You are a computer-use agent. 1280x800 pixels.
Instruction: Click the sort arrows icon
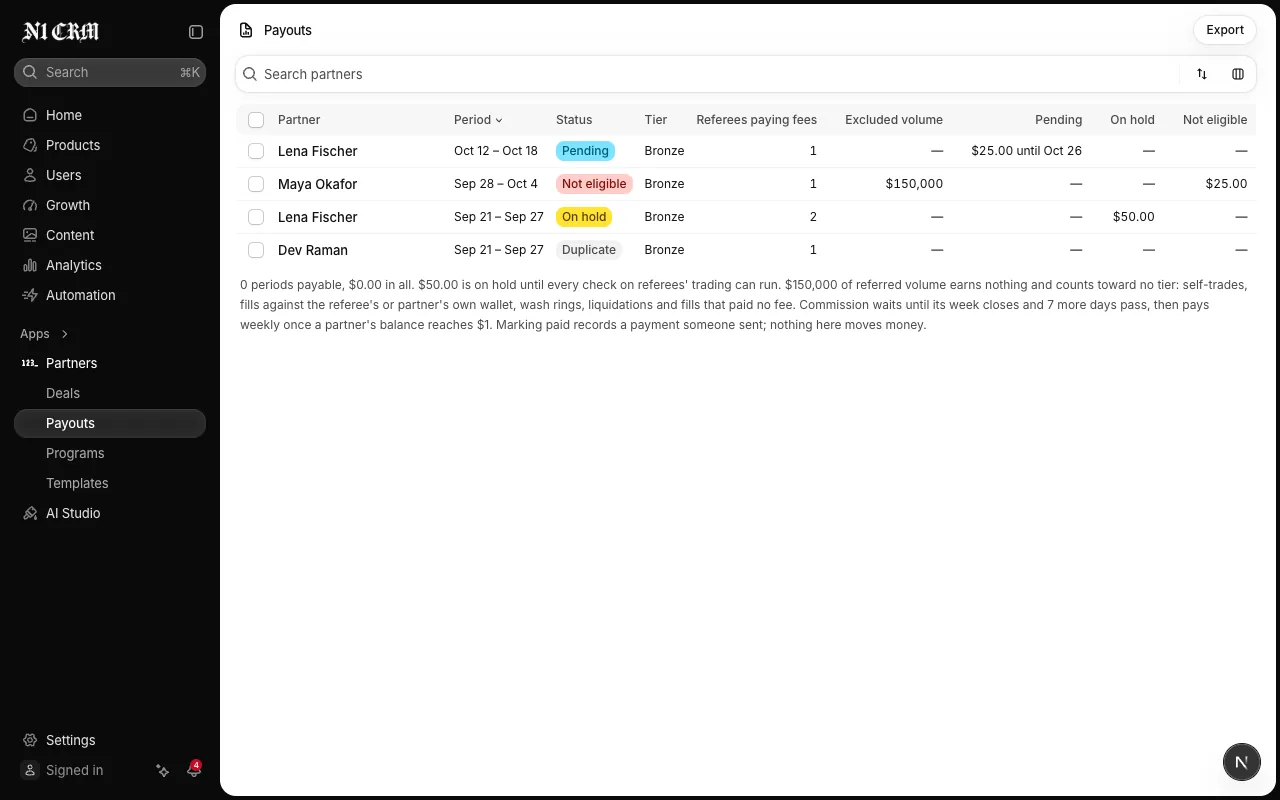coord(1202,74)
